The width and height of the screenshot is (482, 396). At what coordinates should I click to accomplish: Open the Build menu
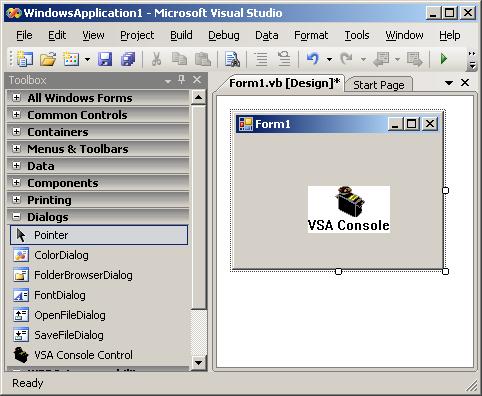181,35
